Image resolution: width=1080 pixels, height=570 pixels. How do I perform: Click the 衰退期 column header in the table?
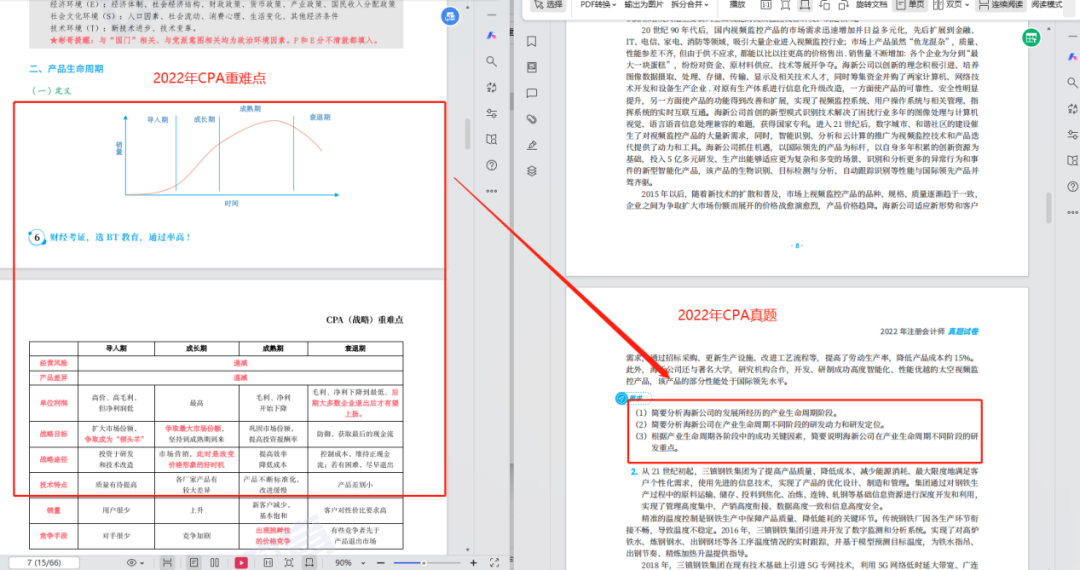tap(355, 348)
